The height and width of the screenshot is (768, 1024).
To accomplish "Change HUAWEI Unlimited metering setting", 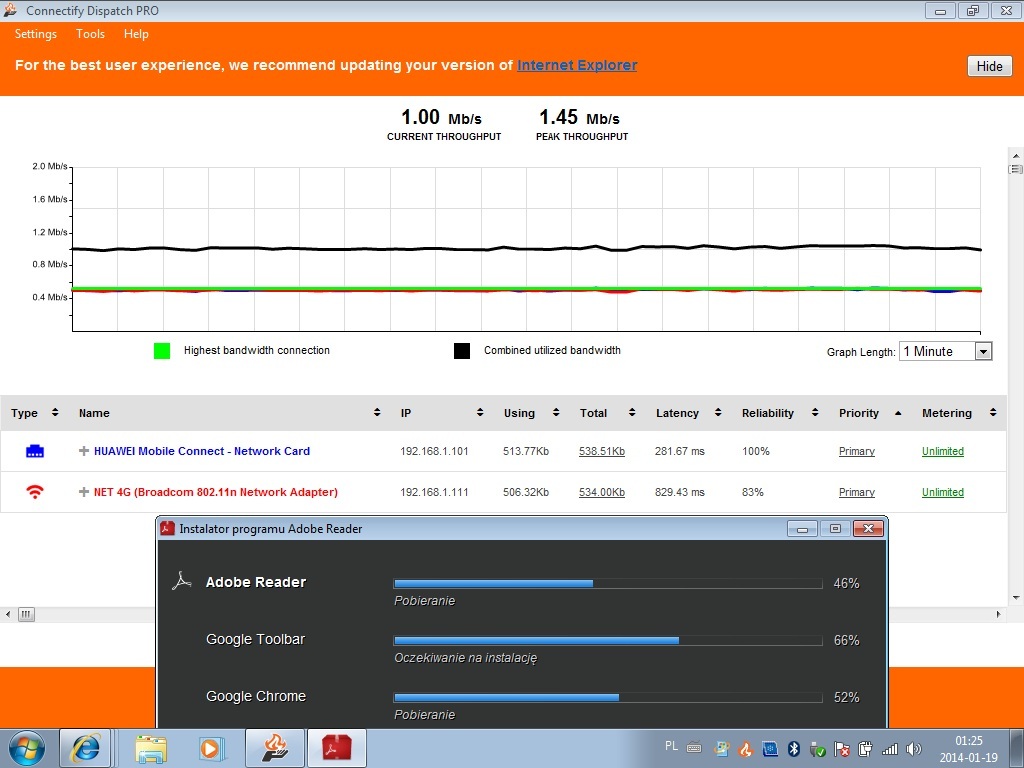I will 942,451.
